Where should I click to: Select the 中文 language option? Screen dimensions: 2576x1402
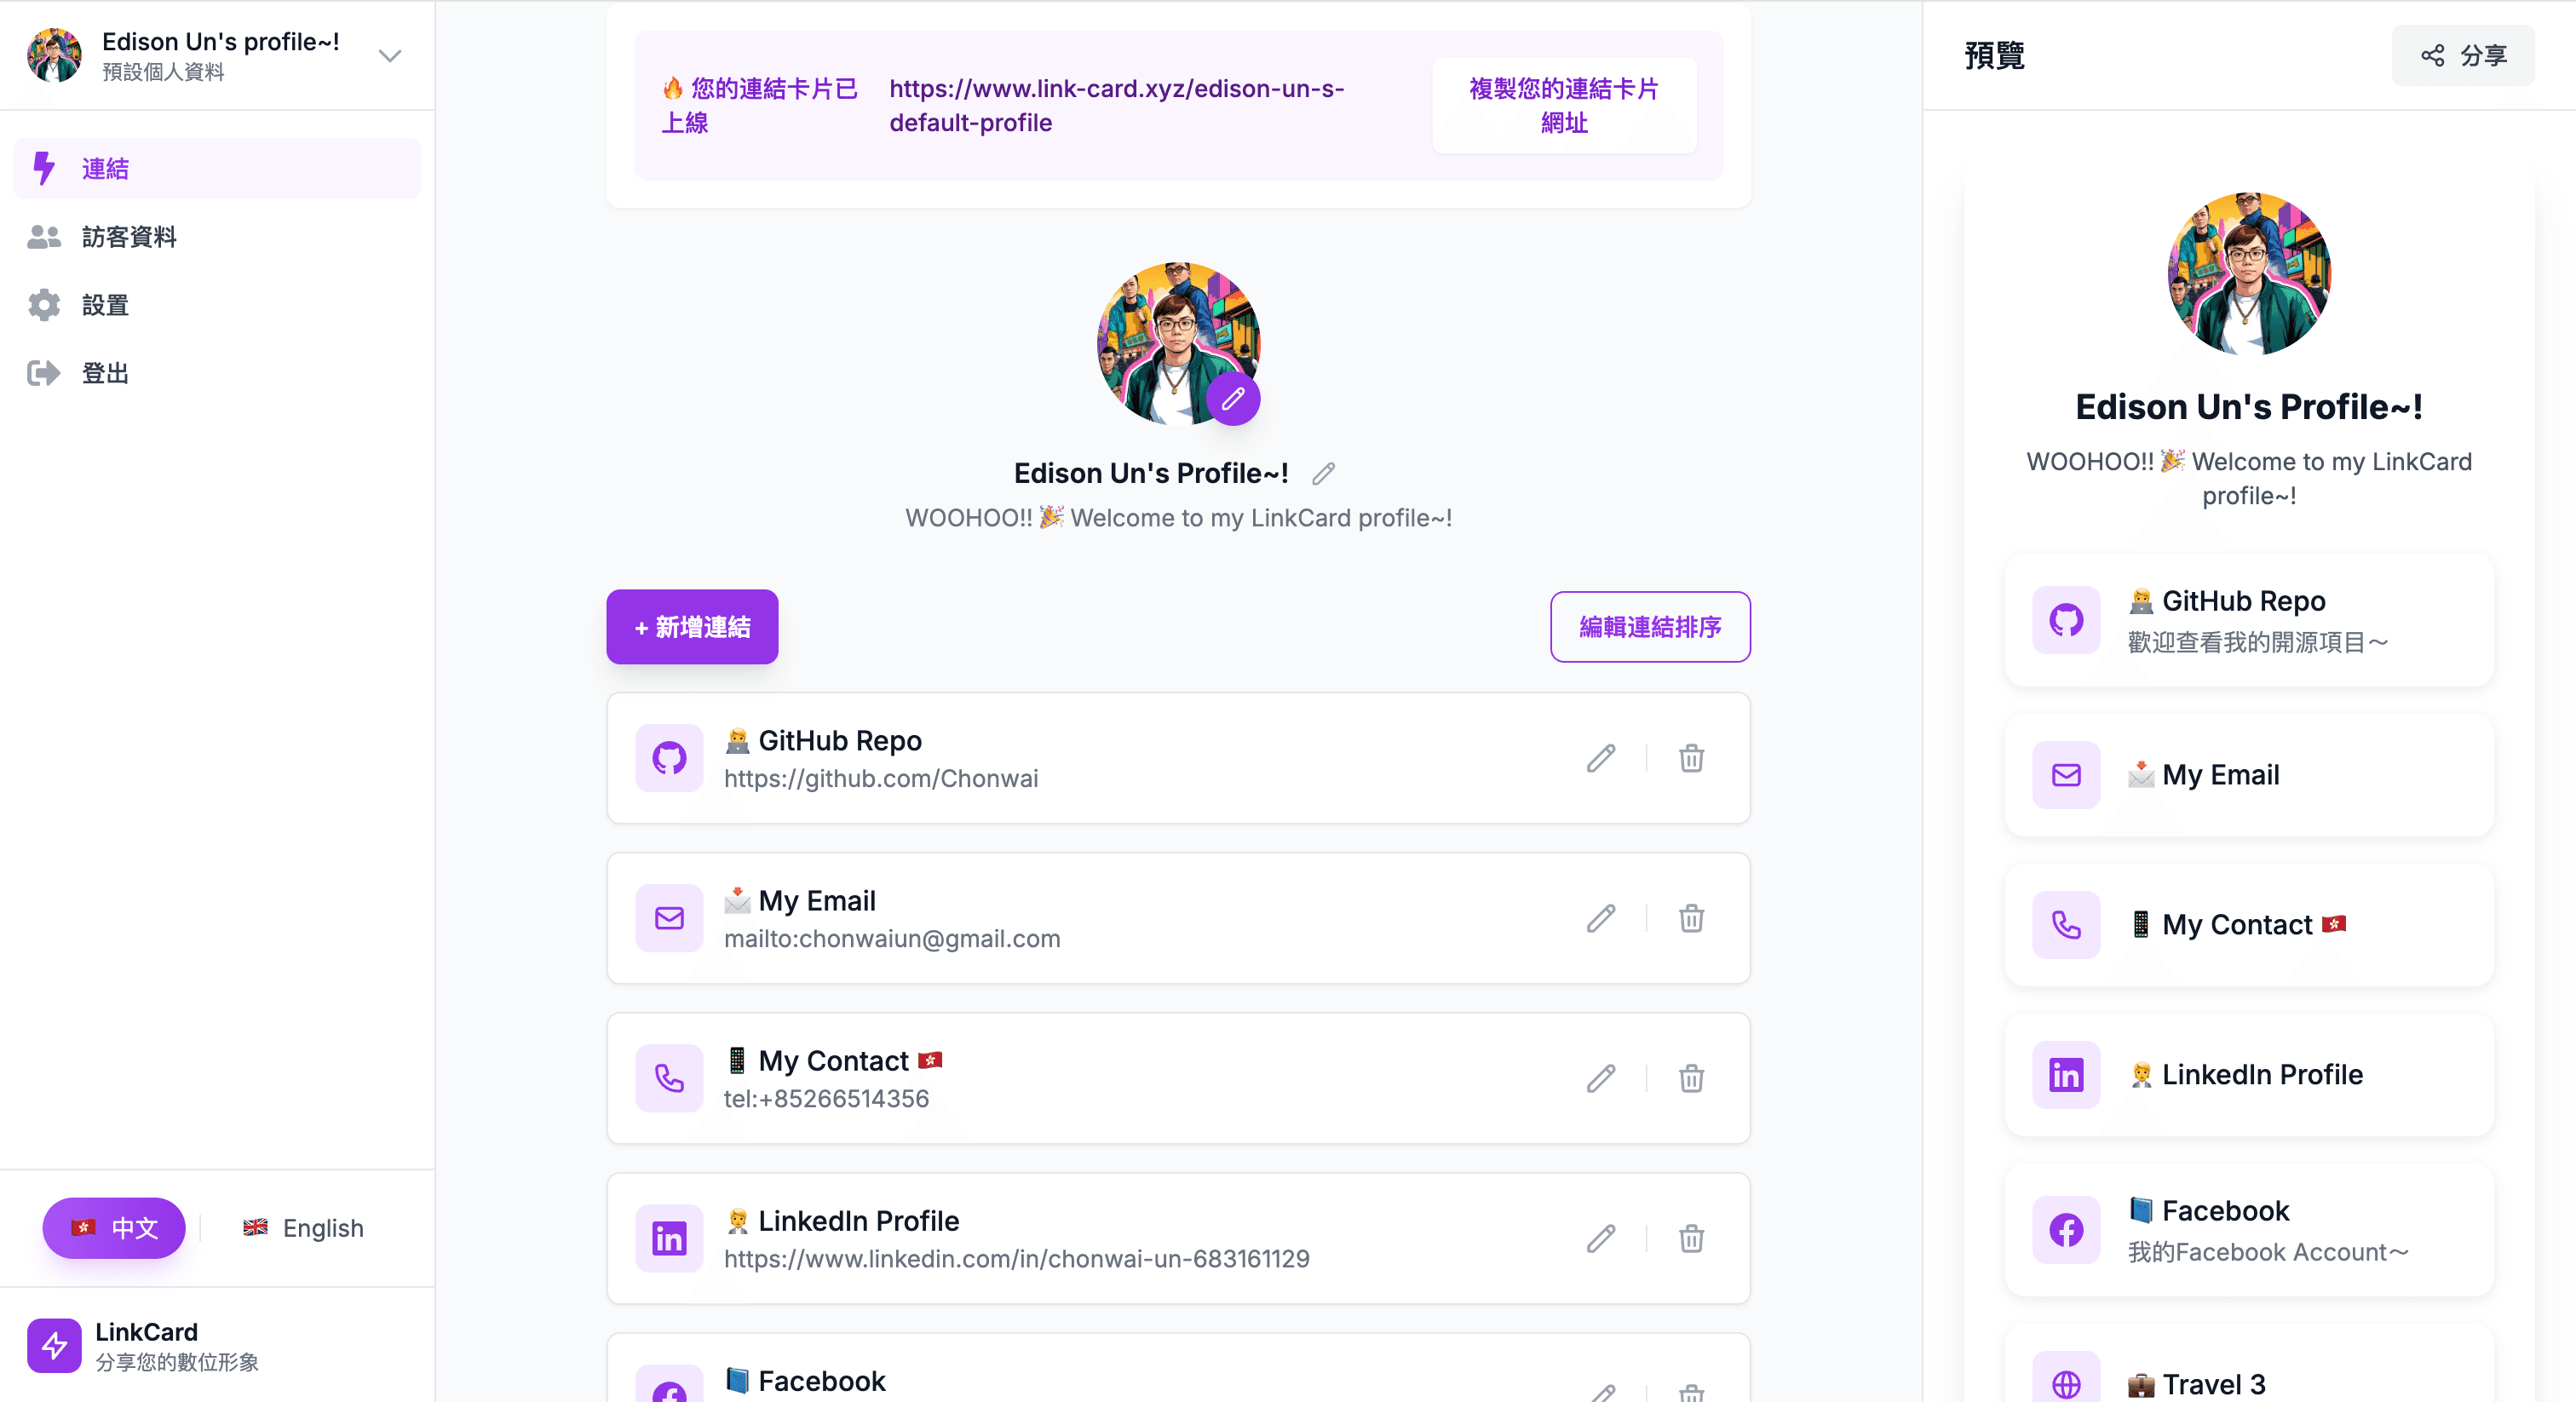(x=114, y=1228)
